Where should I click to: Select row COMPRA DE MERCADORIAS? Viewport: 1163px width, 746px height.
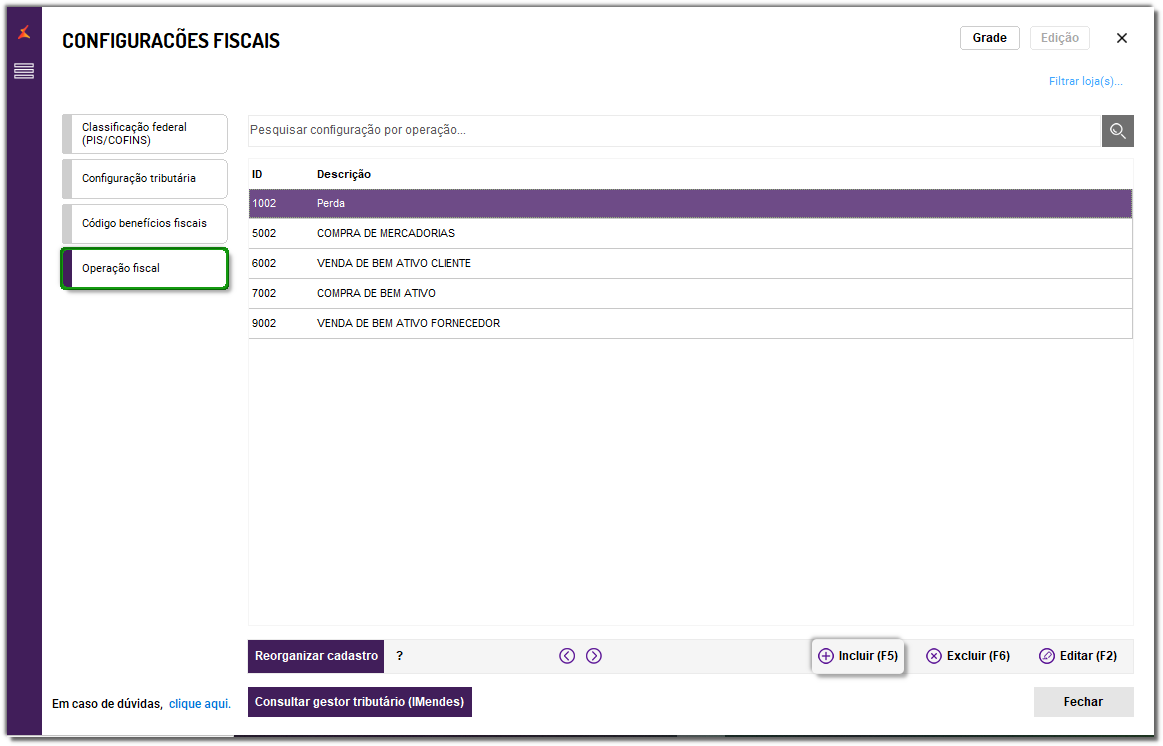690,234
